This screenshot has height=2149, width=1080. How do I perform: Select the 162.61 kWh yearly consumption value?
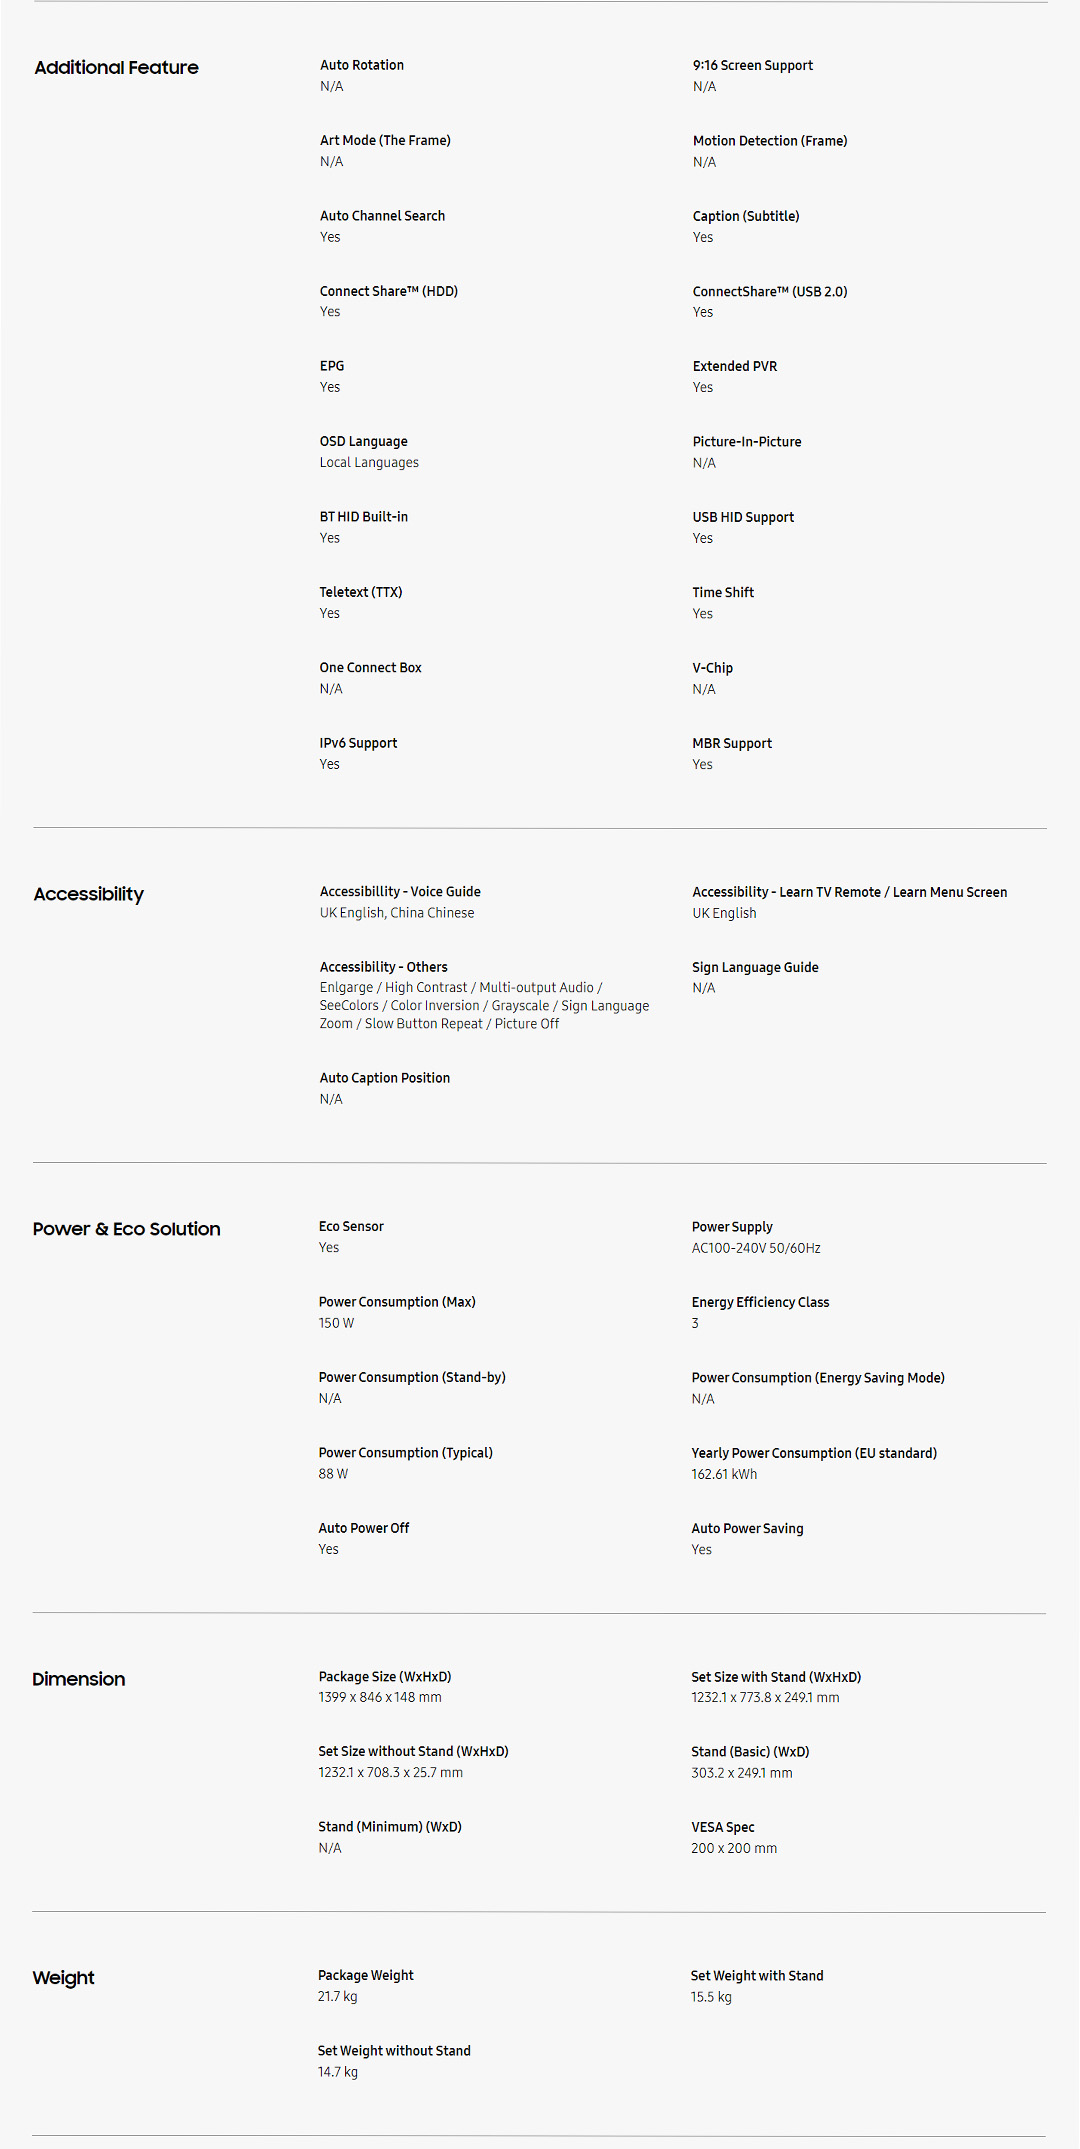[x=724, y=1474]
